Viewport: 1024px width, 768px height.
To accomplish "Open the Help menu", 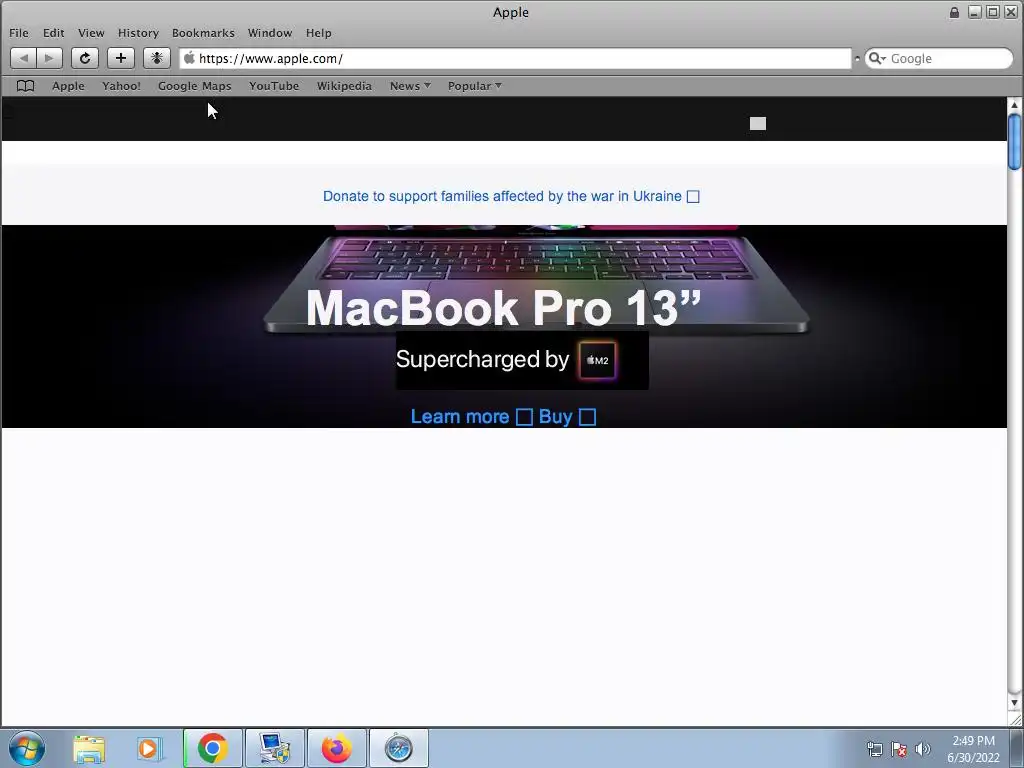I will click(319, 33).
